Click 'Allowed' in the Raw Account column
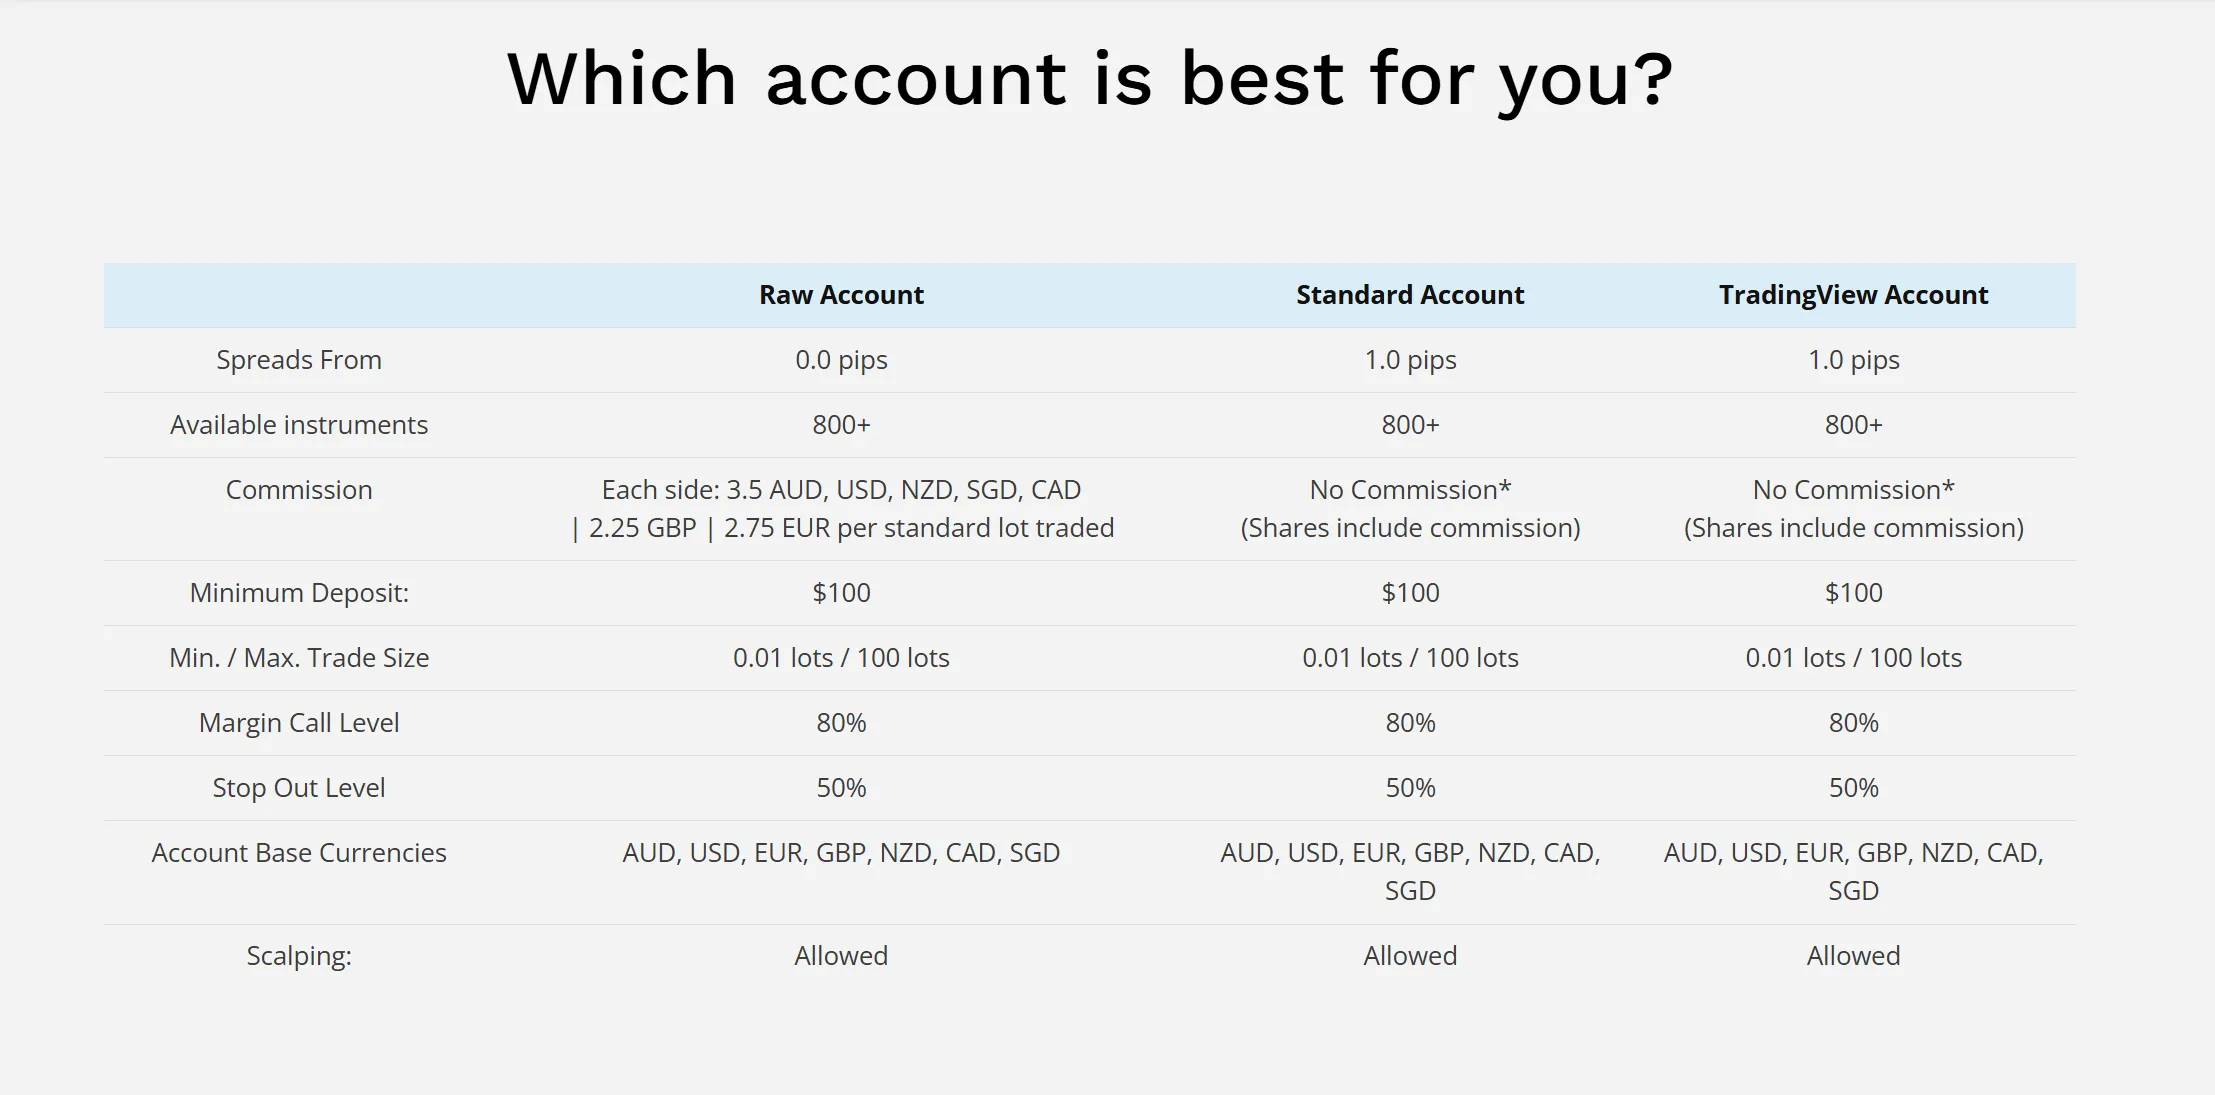Screen dimensions: 2215x1095 click(841, 956)
